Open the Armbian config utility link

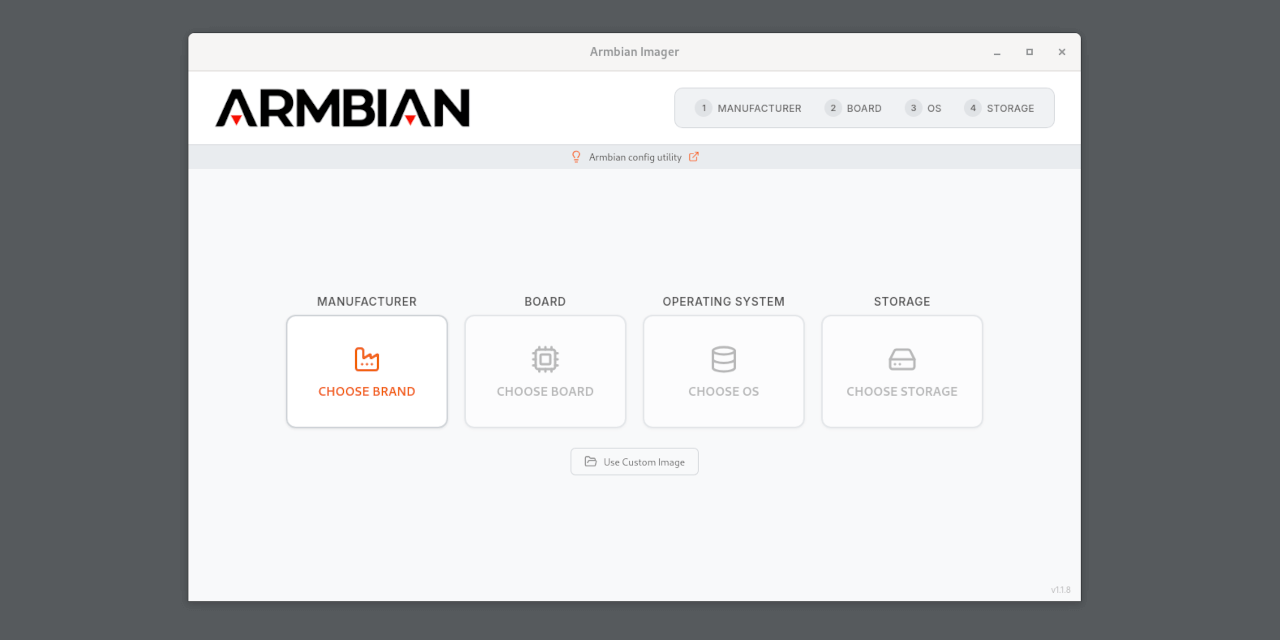pyautogui.click(x=635, y=157)
